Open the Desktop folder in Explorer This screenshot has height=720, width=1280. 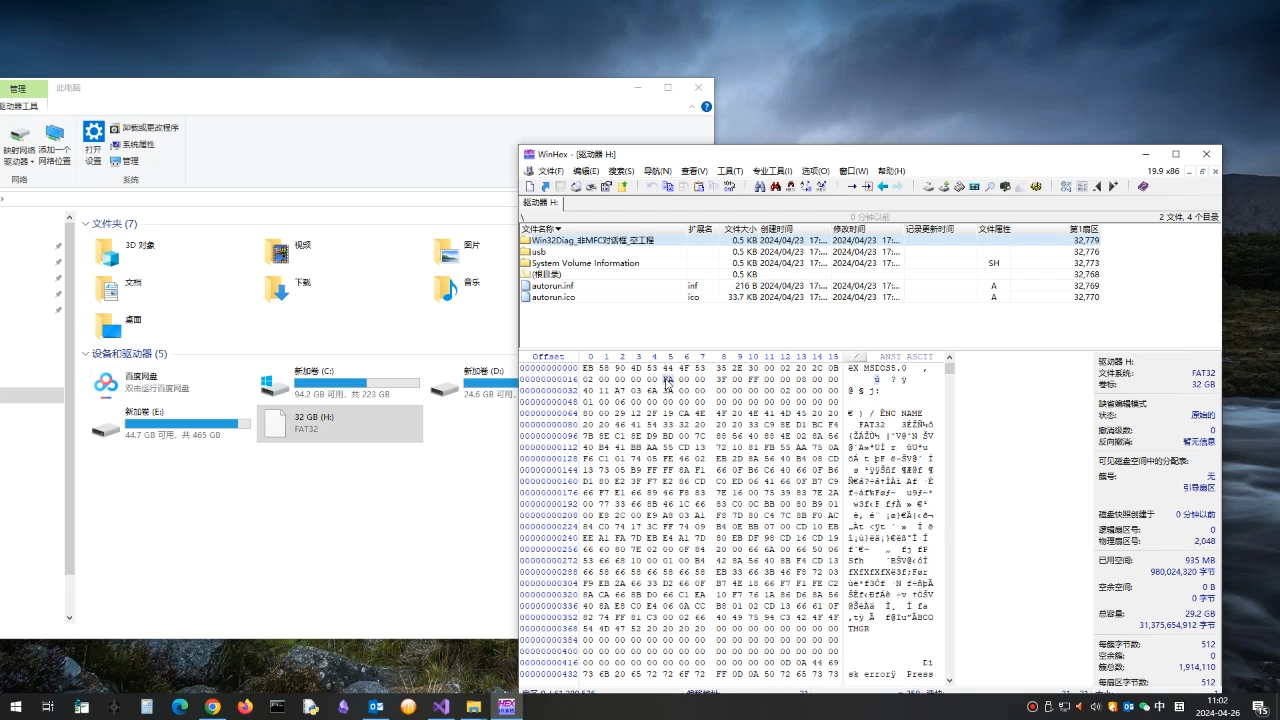106,326
